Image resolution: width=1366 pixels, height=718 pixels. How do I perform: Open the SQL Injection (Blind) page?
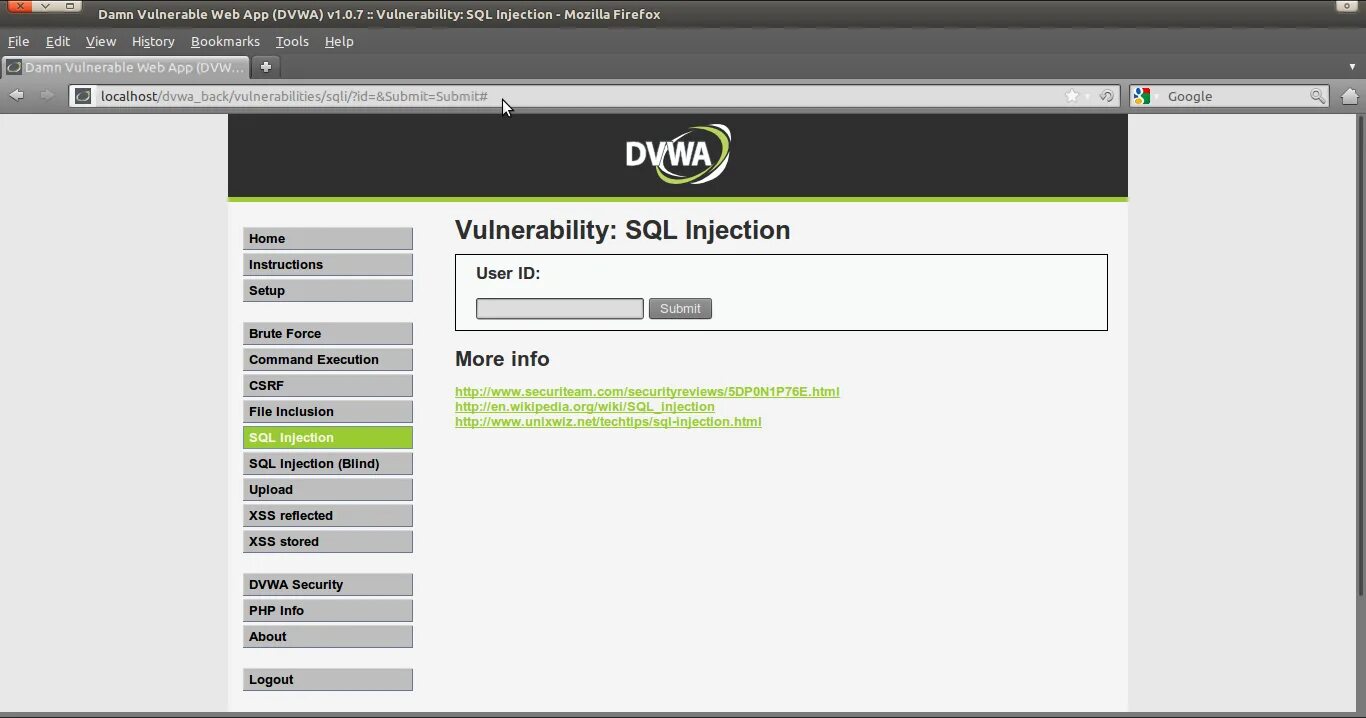328,463
